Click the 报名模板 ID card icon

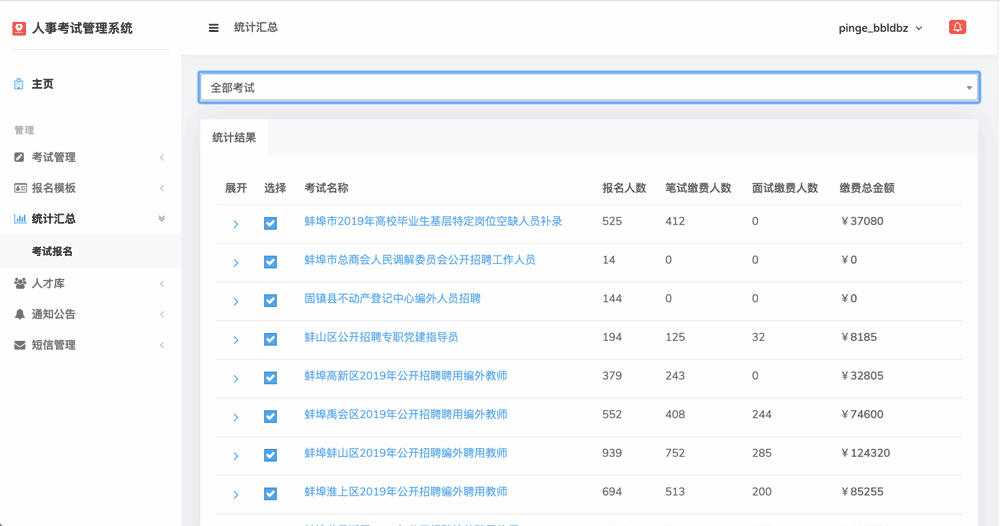click(x=20, y=188)
